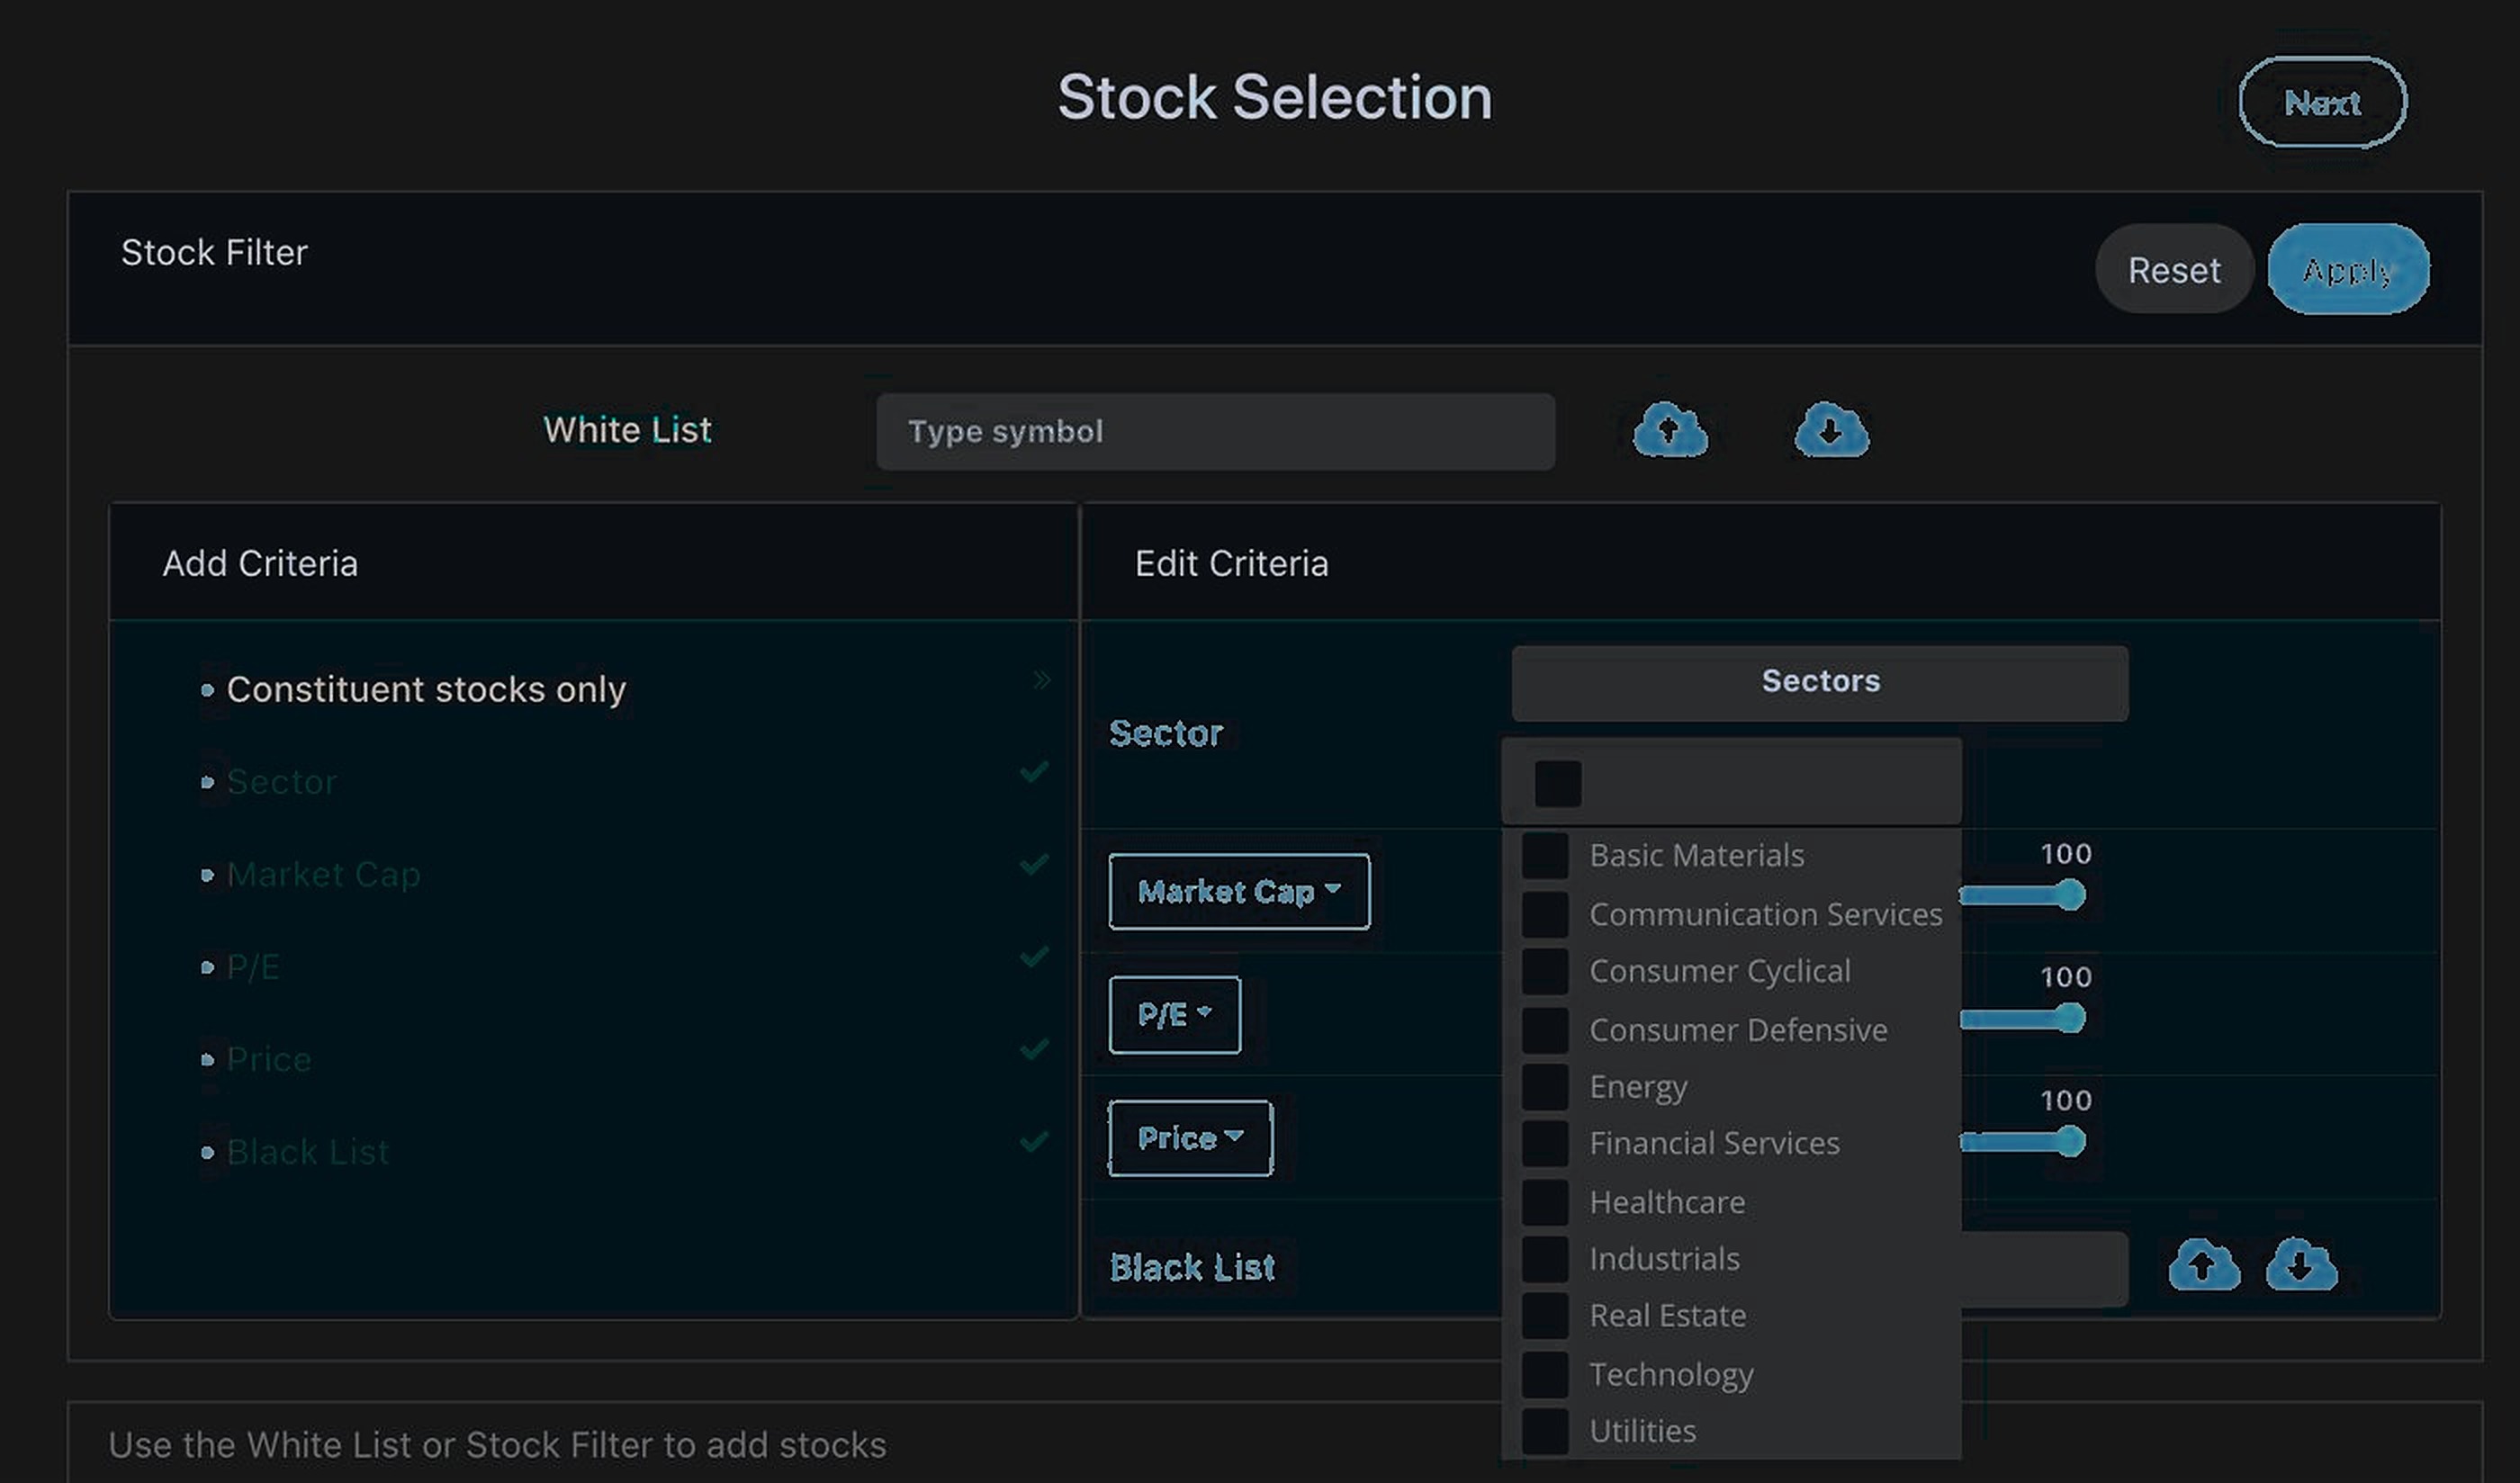The image size is (2520, 1483).
Task: Expand the Price dropdown button
Action: click(x=1190, y=1138)
